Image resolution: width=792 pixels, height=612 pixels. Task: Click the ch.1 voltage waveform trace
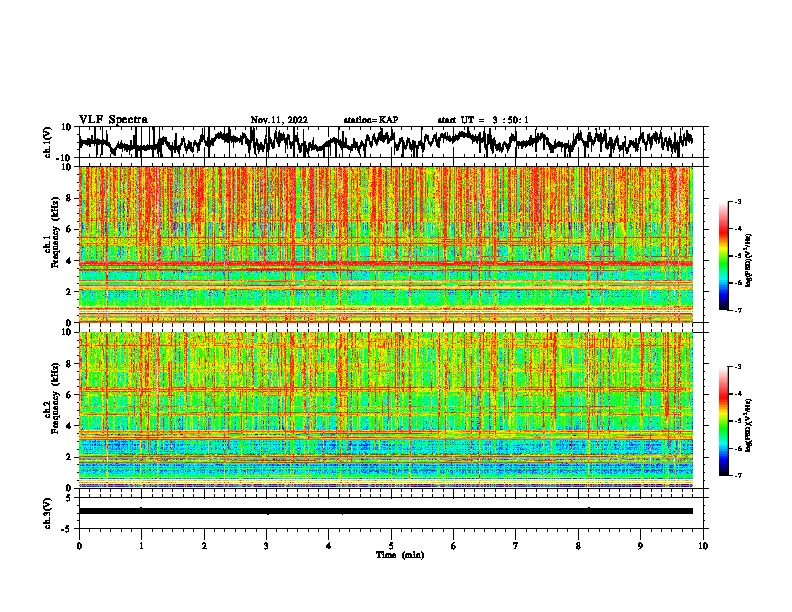[385, 141]
